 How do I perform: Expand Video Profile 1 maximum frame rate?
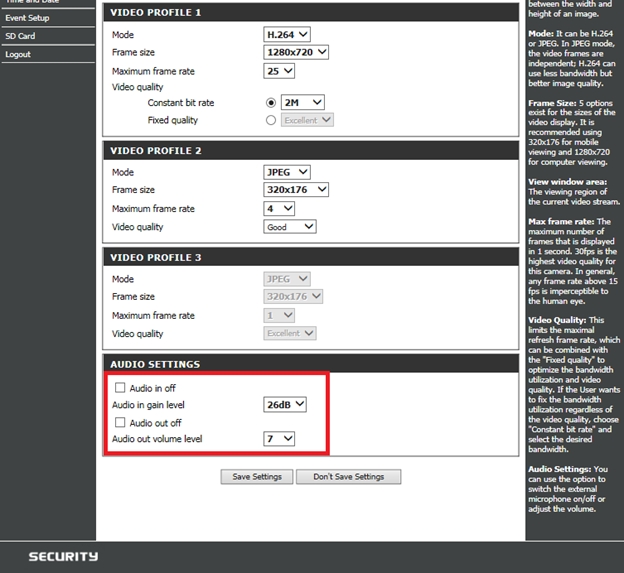280,71
